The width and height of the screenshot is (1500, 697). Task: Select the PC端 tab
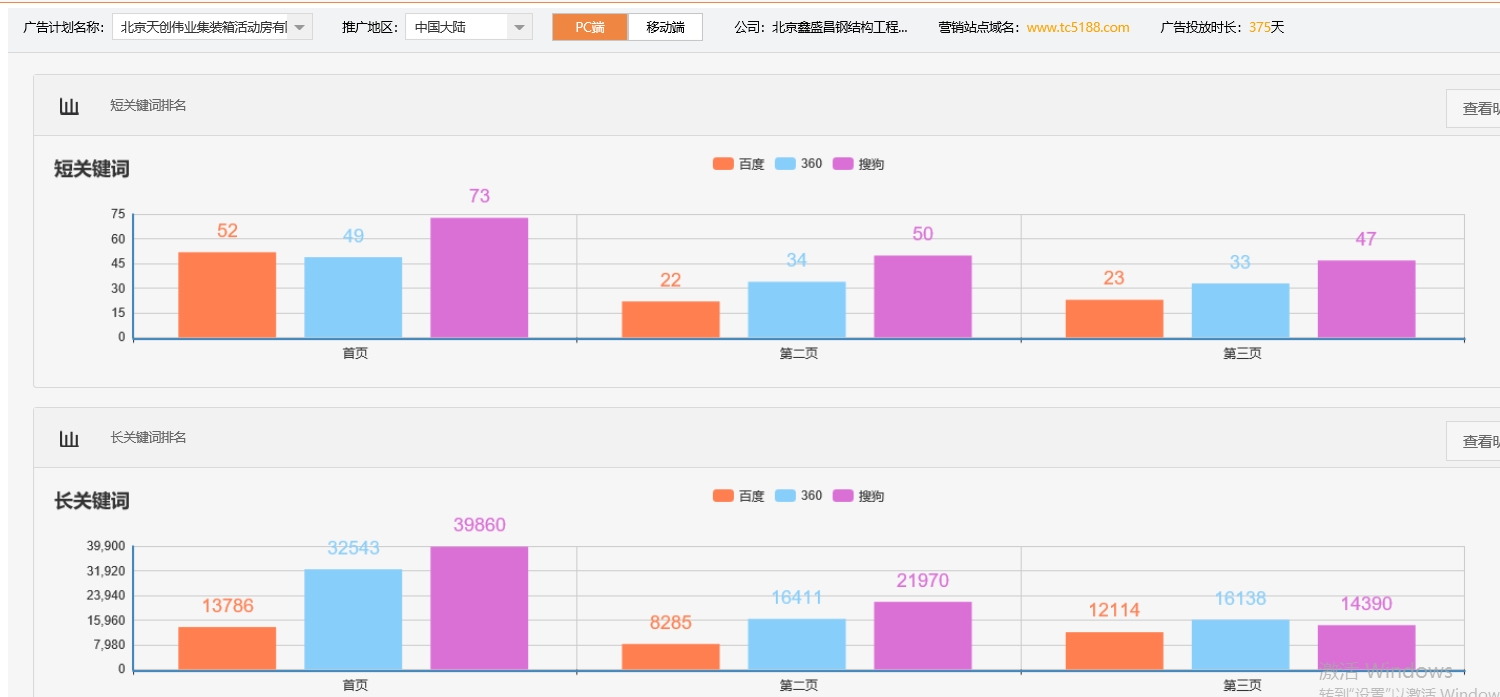pos(590,28)
